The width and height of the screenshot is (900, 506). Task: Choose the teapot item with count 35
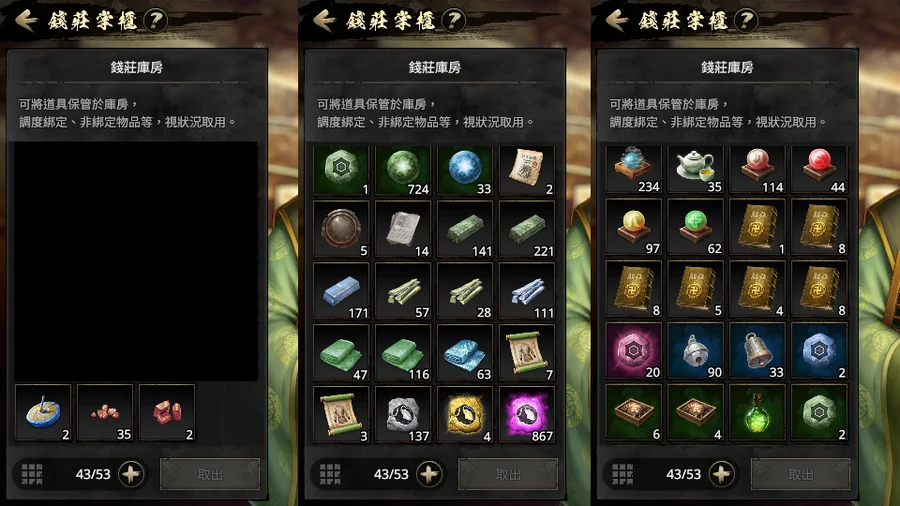click(x=695, y=169)
